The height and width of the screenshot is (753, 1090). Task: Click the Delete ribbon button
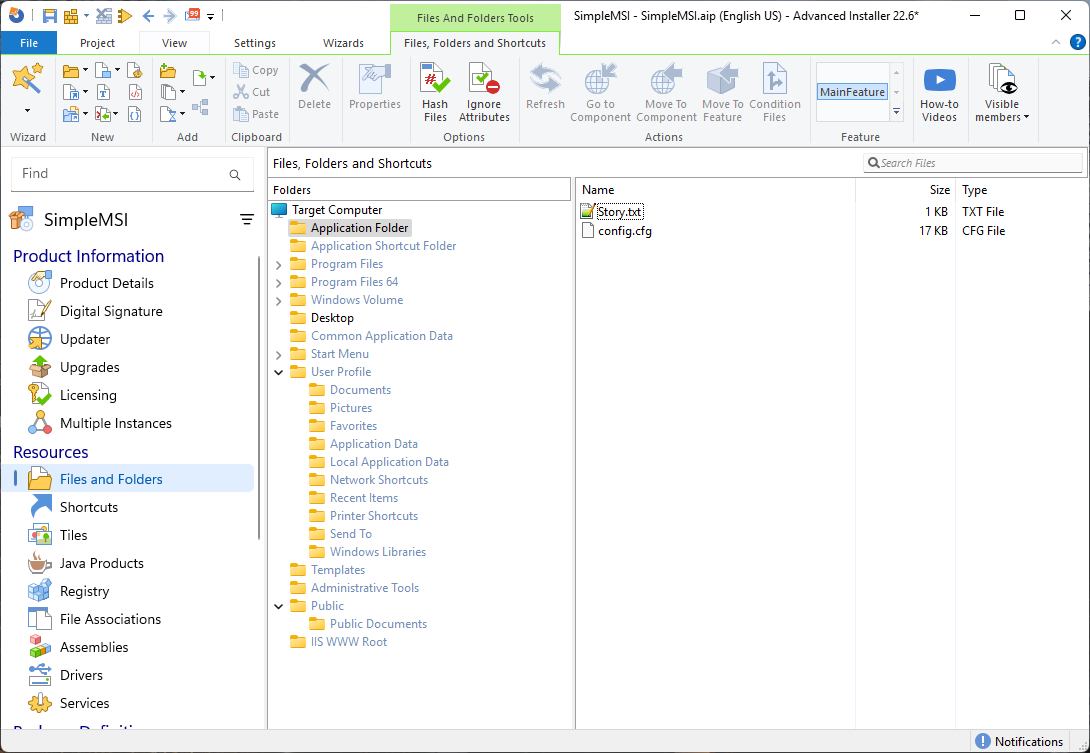tap(314, 86)
